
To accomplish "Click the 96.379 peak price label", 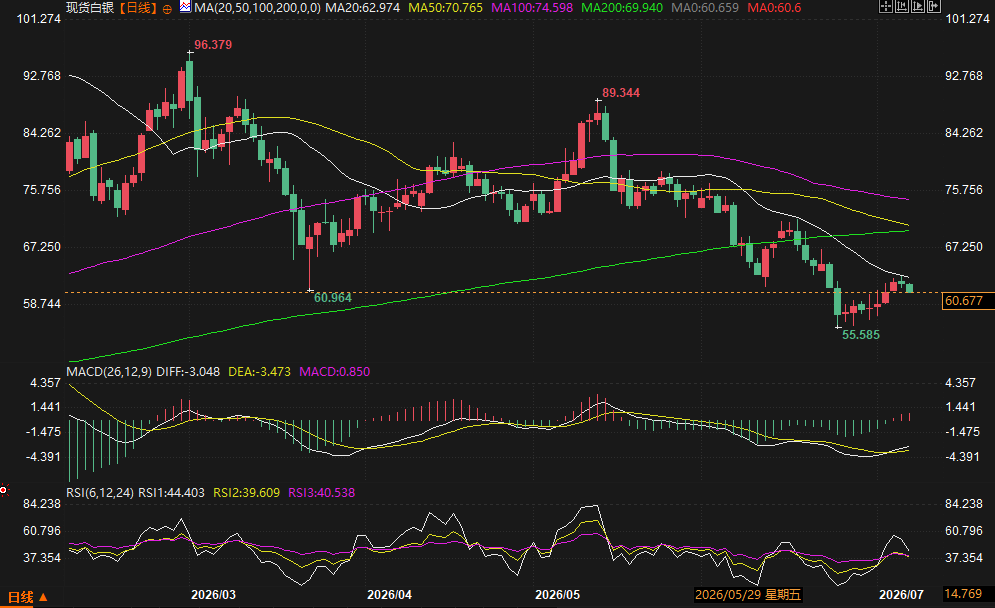I will (x=213, y=44).
